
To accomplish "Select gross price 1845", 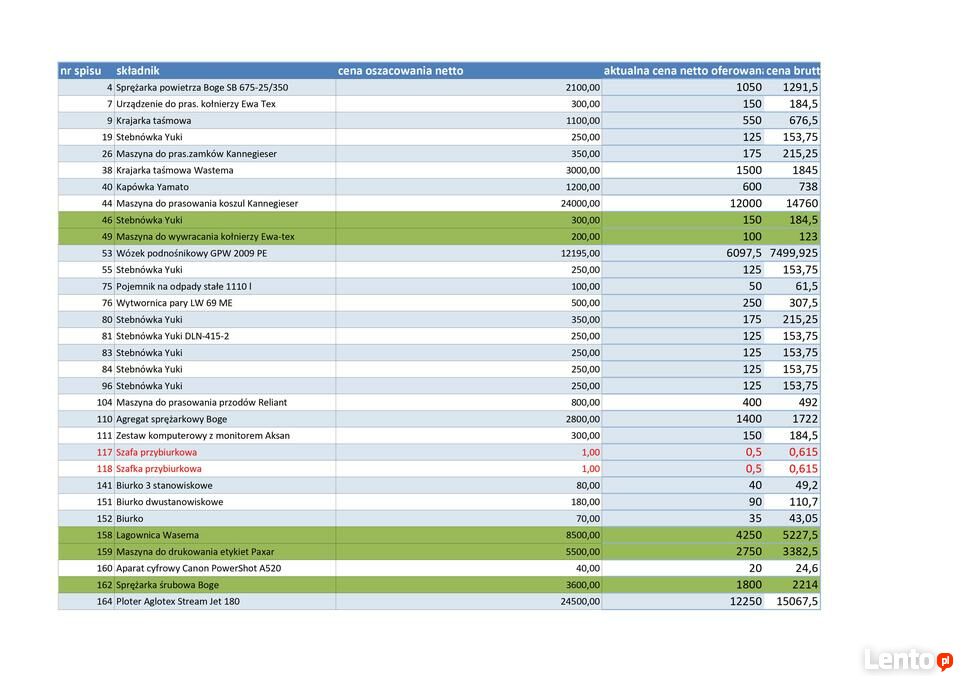I will [804, 170].
